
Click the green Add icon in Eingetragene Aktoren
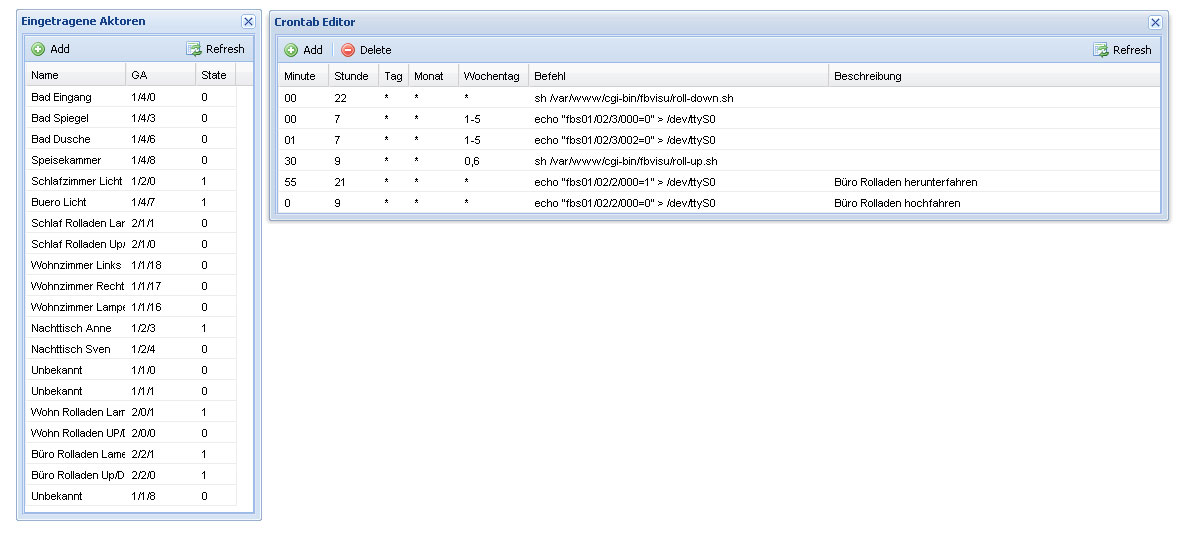[x=38, y=49]
